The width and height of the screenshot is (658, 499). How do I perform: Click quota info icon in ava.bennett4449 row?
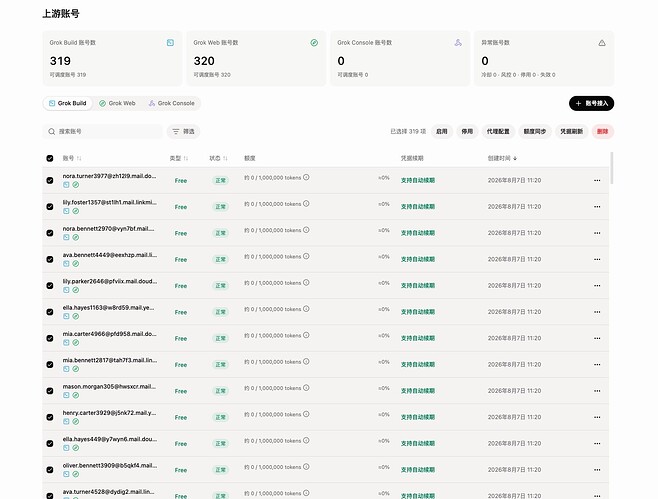tap(306, 256)
